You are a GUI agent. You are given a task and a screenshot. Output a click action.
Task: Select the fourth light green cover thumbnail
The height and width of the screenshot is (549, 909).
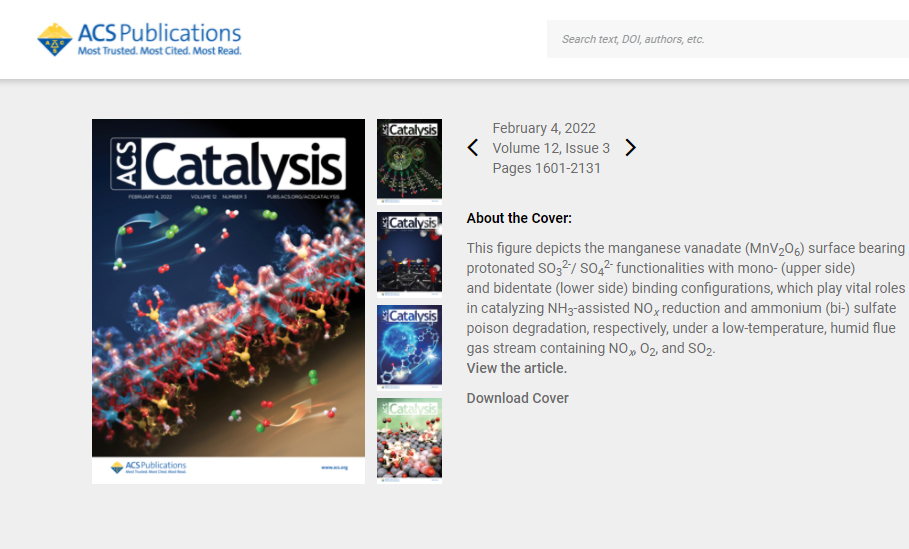[409, 441]
